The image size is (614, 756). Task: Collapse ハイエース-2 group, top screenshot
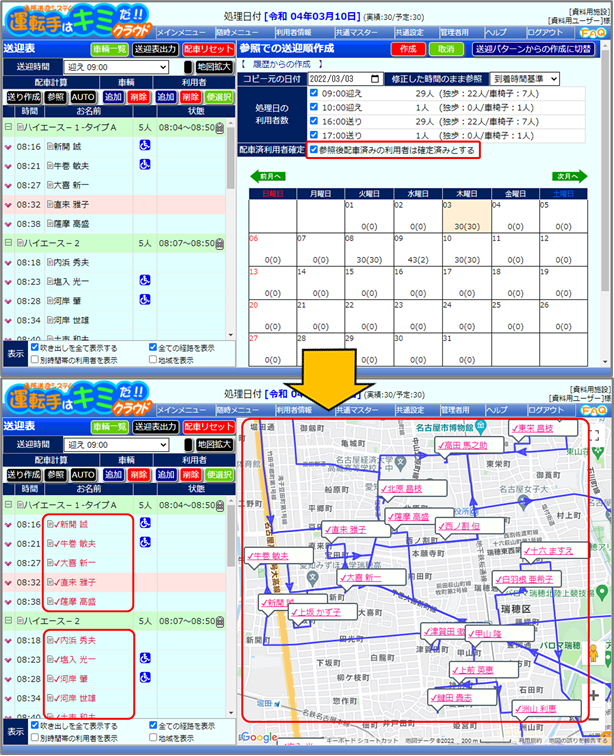pyautogui.click(x=8, y=243)
